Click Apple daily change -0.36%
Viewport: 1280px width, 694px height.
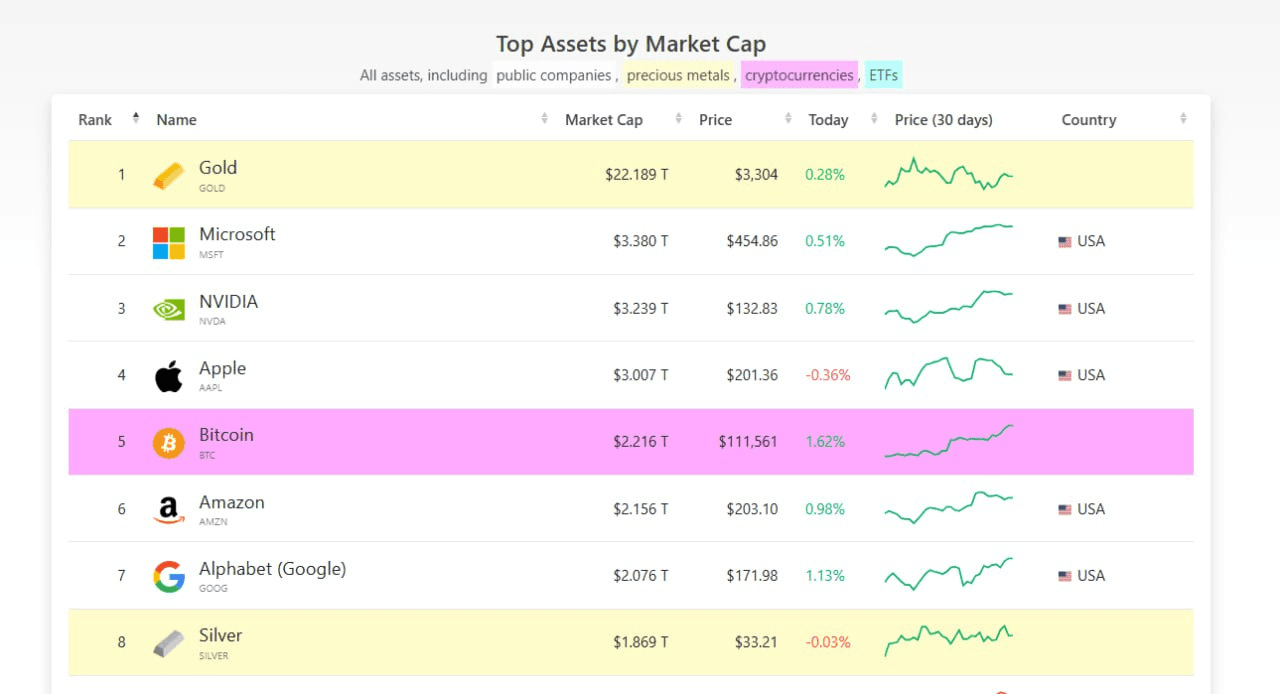click(828, 375)
